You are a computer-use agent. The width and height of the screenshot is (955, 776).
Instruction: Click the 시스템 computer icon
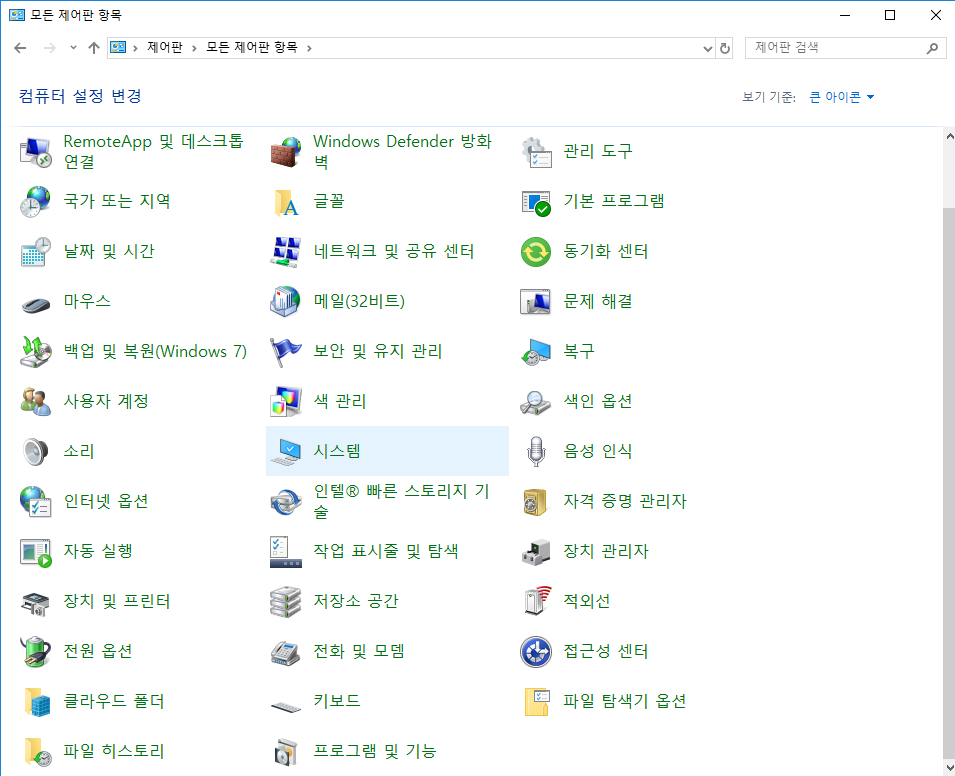(286, 451)
